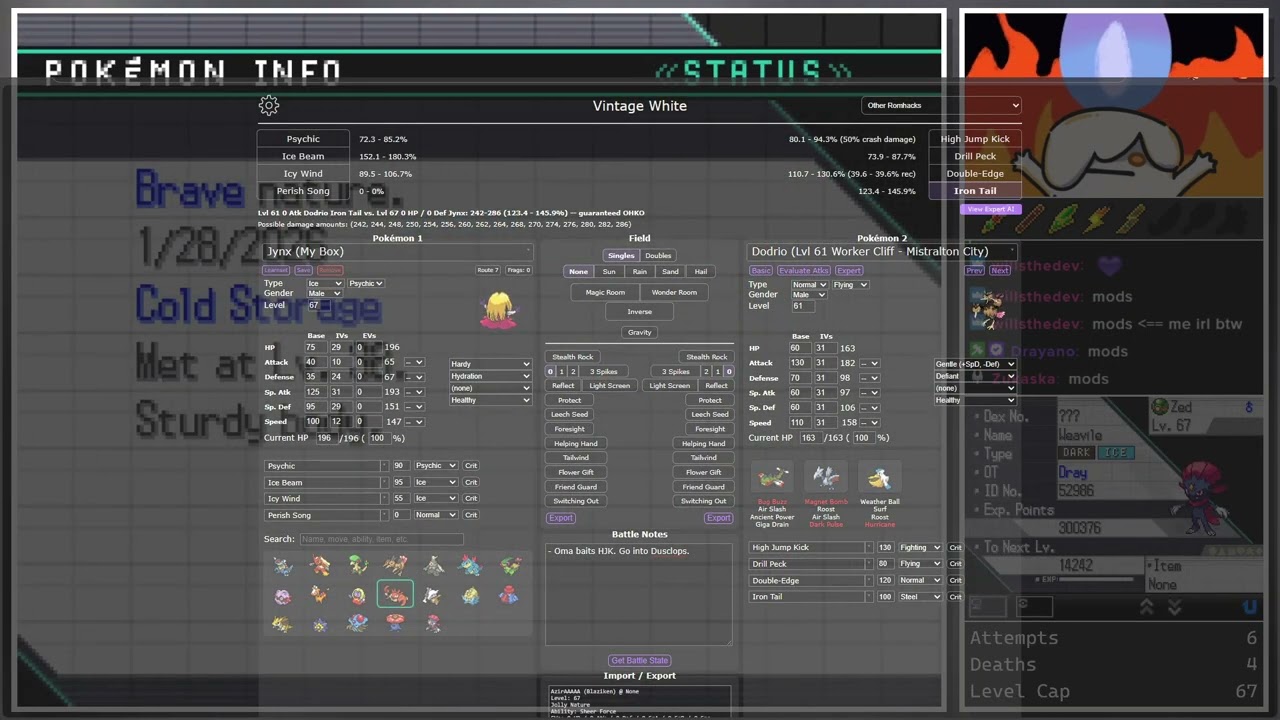Go to Next opponent Pokémon
Image resolution: width=1280 pixels, height=720 pixels.
(x=1000, y=270)
